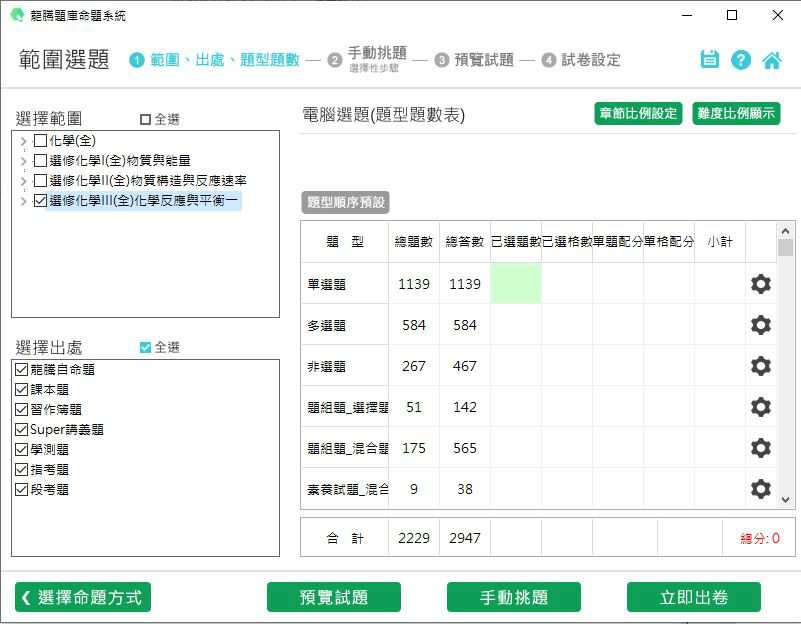Click question table scroll up arrow
Viewport: 801px width, 624px height.
tap(785, 231)
